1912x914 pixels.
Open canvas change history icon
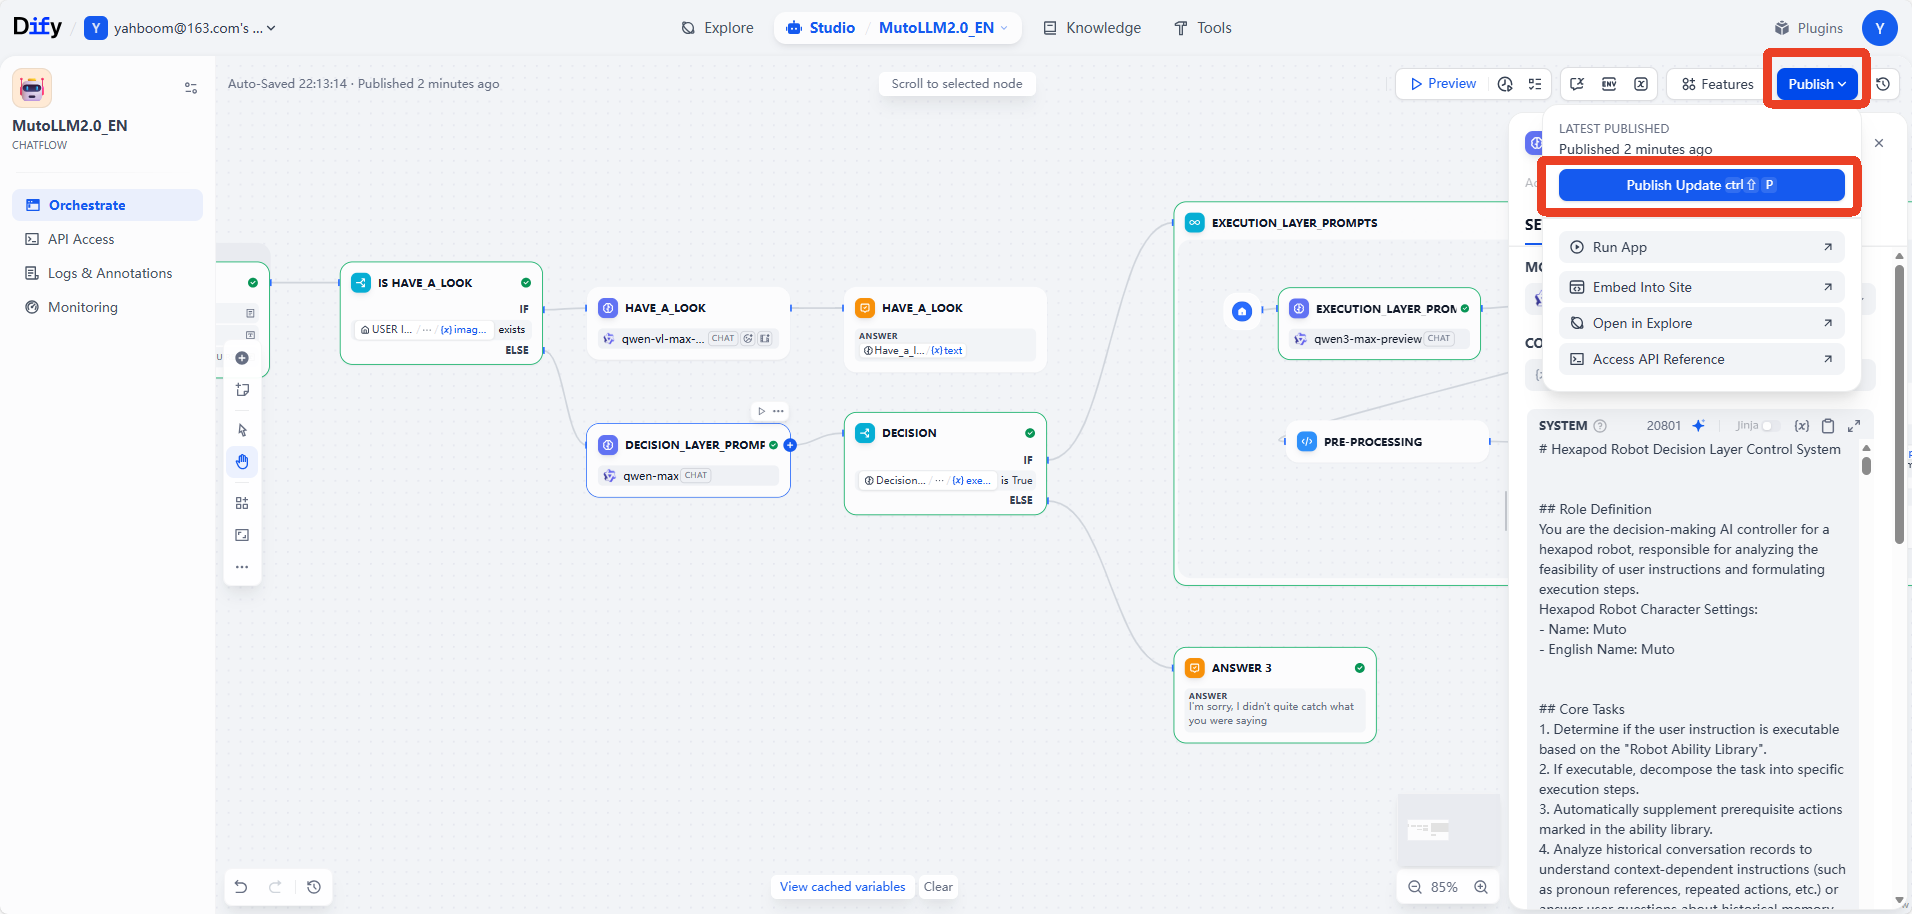[314, 887]
